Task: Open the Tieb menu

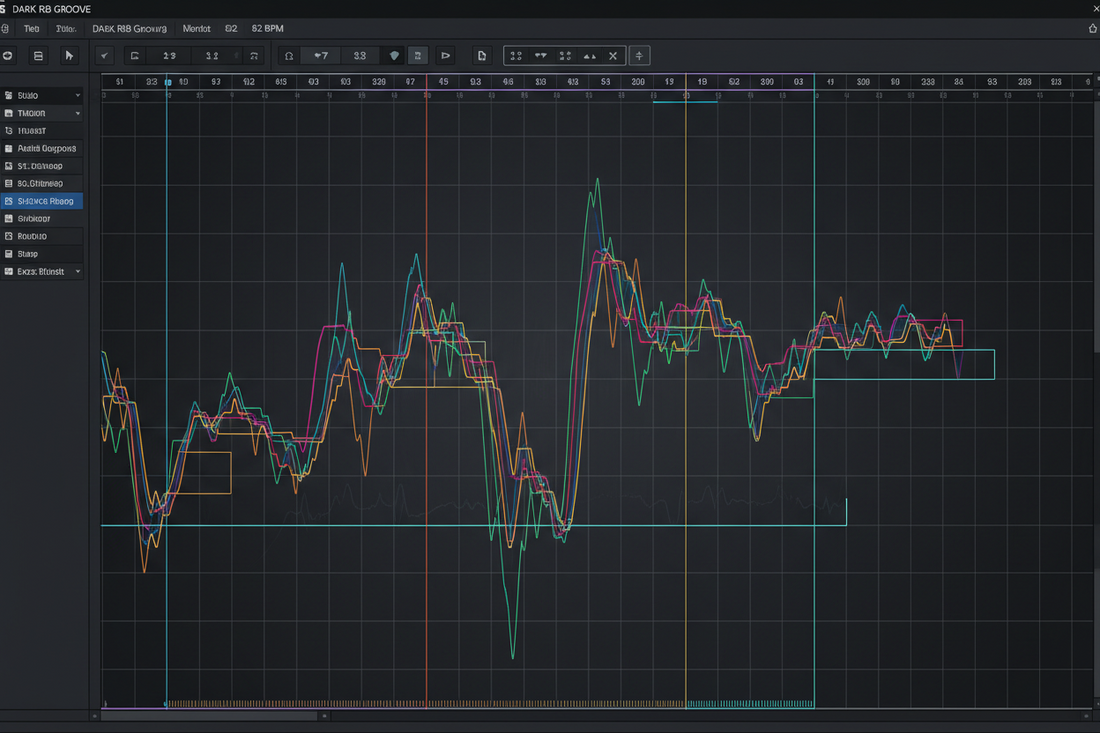Action: pos(32,29)
